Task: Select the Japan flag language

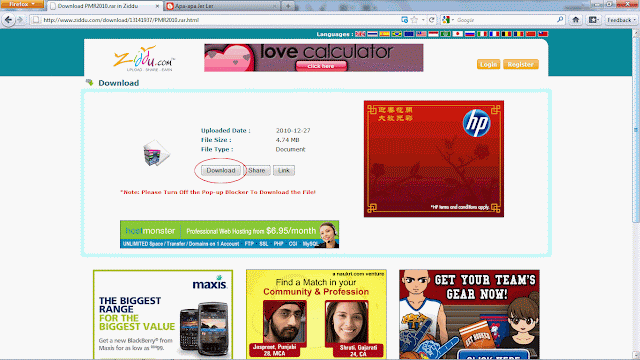Action: 458,34
